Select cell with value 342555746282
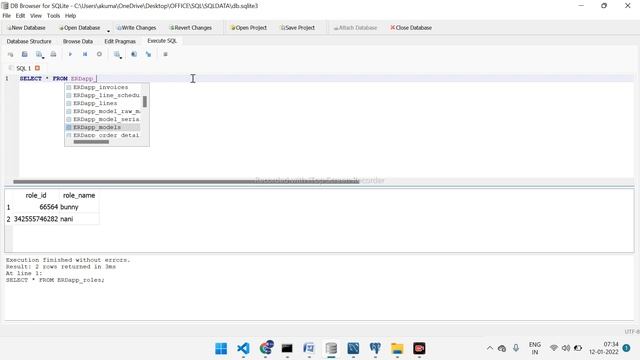Image resolution: width=640 pixels, height=360 pixels. click(36, 219)
